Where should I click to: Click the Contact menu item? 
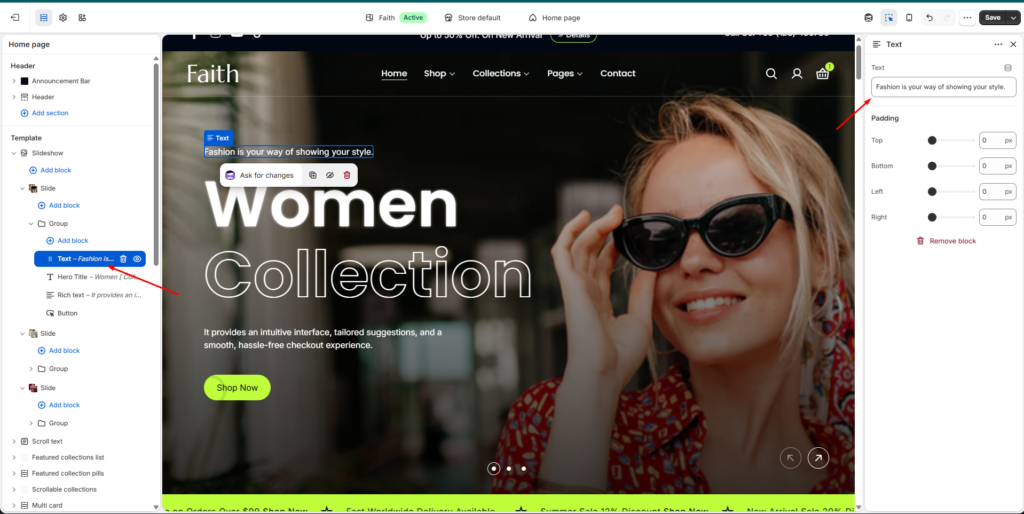618,73
